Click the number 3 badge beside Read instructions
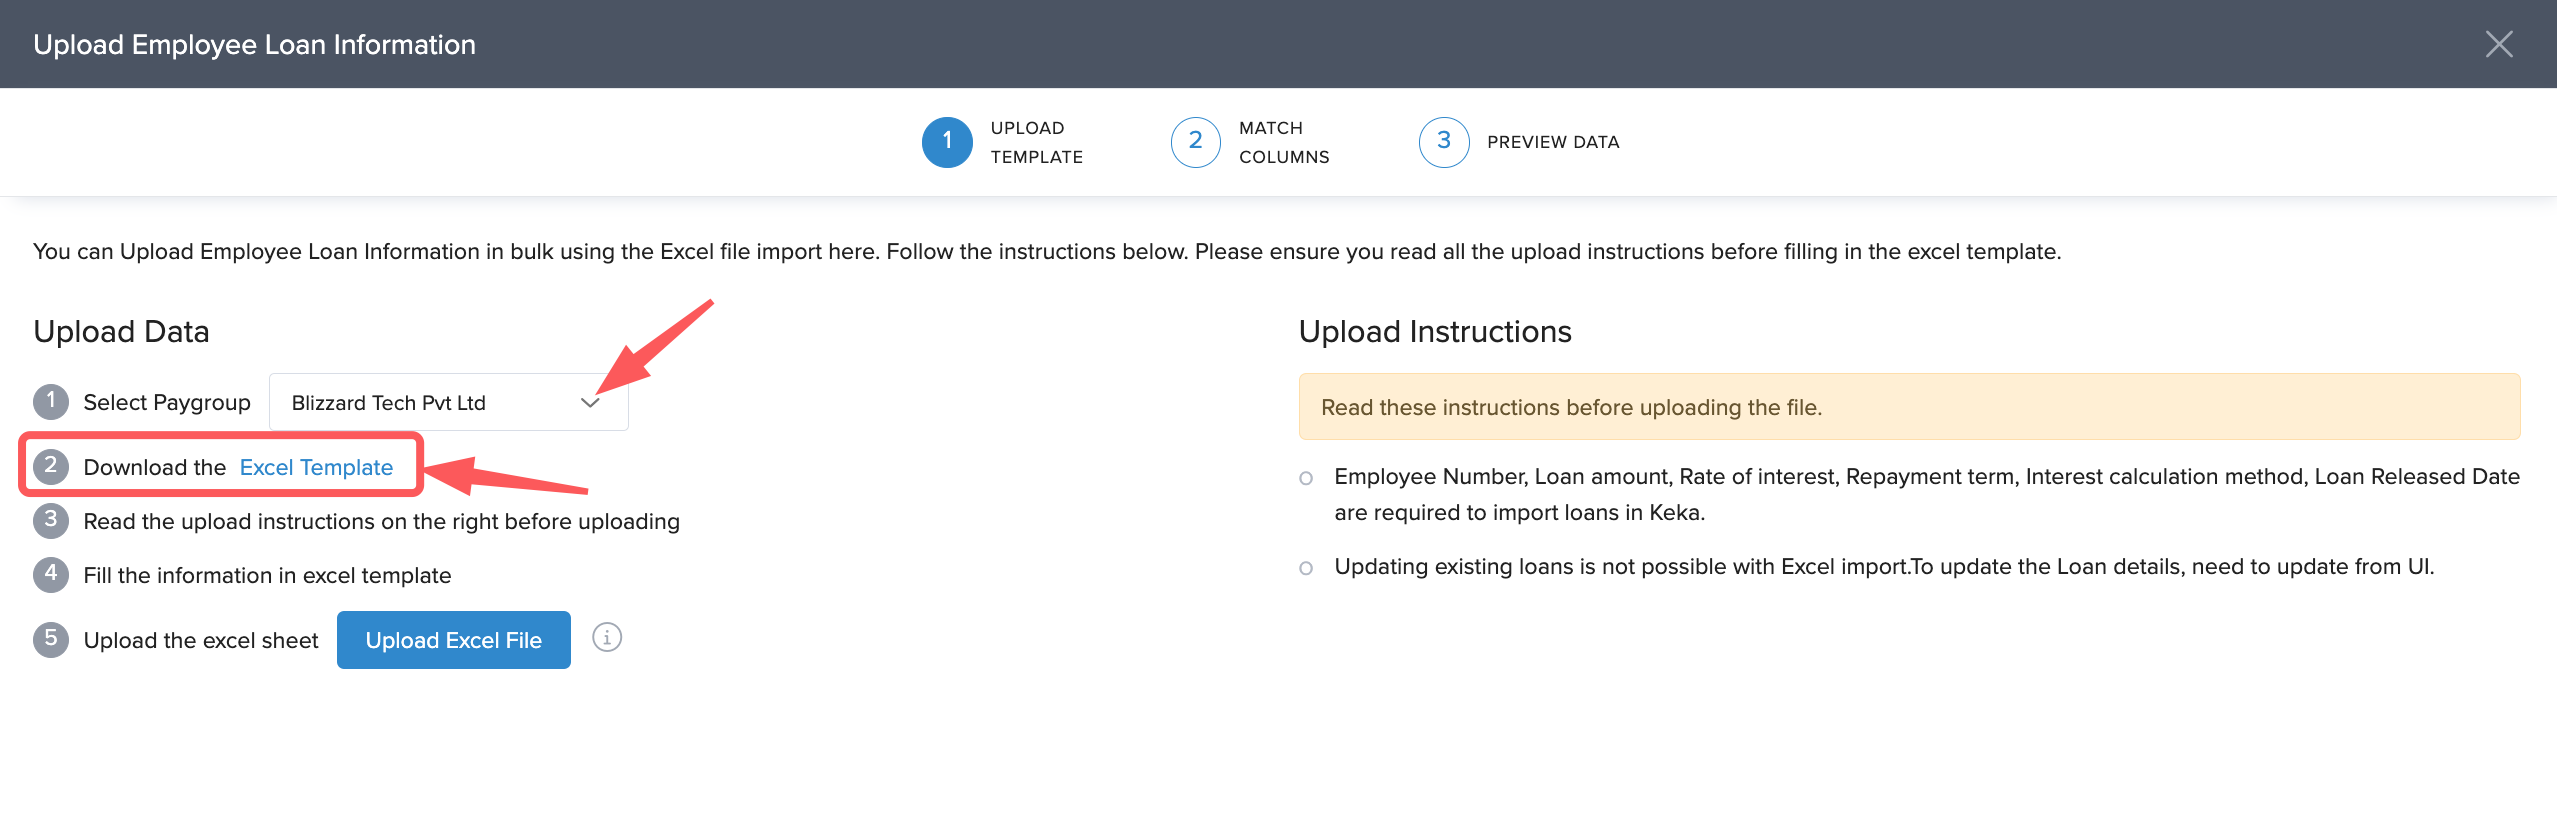 click(x=51, y=521)
